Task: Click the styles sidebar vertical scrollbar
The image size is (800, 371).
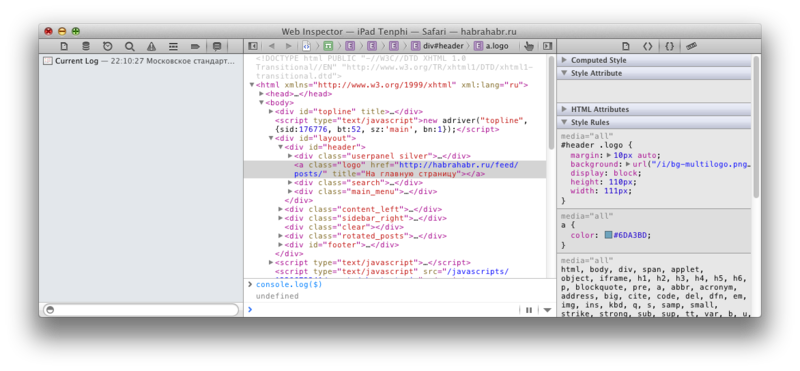Action: click(756, 128)
